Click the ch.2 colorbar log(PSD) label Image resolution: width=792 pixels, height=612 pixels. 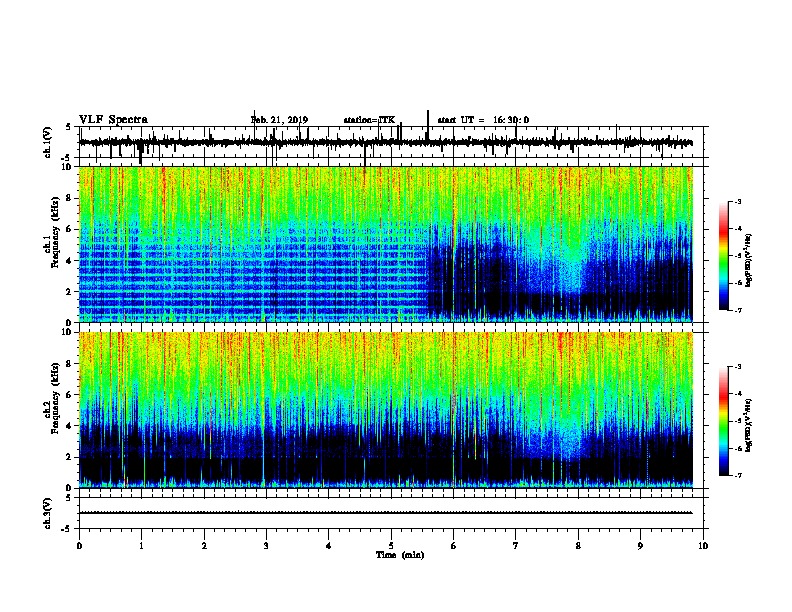point(748,425)
